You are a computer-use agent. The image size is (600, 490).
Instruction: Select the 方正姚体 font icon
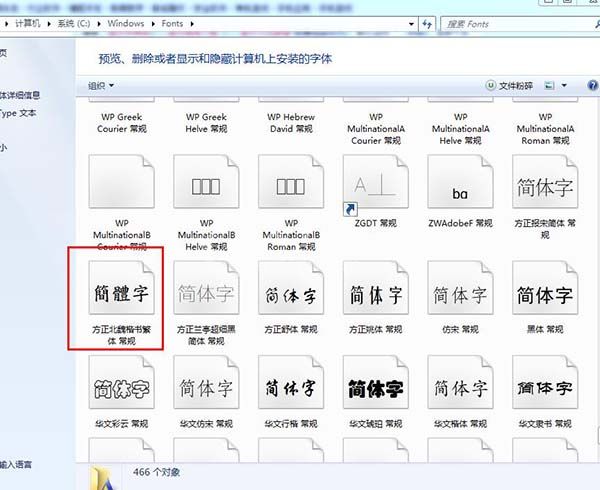click(376, 288)
